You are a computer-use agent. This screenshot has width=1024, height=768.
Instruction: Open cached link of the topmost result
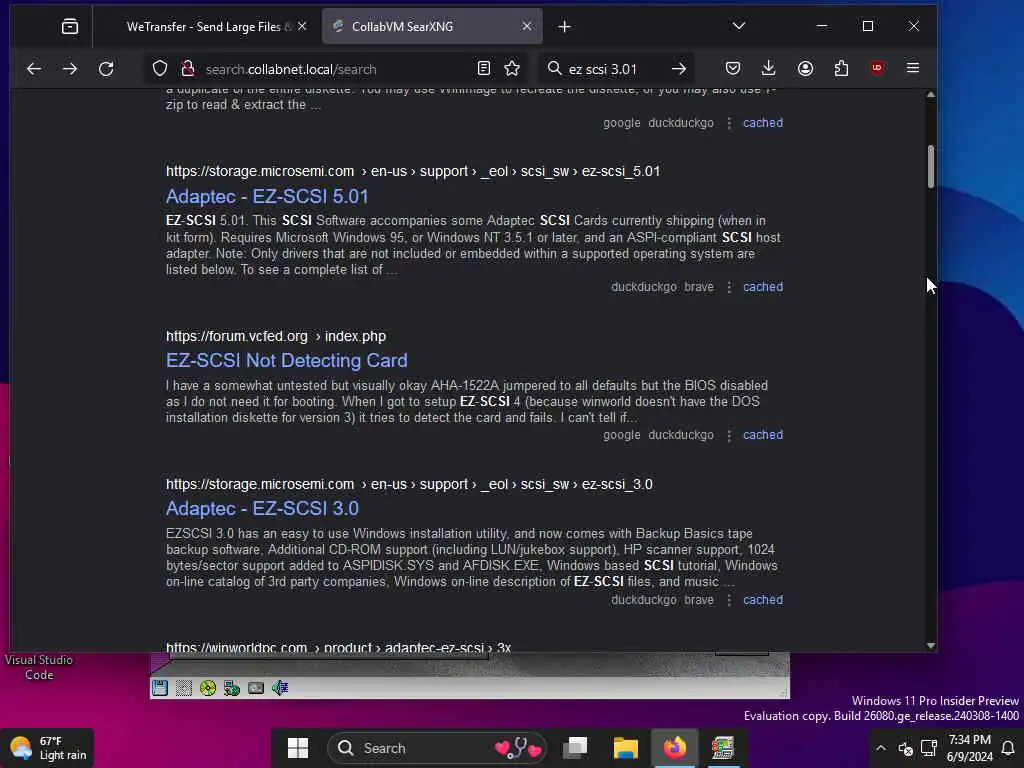pos(763,123)
